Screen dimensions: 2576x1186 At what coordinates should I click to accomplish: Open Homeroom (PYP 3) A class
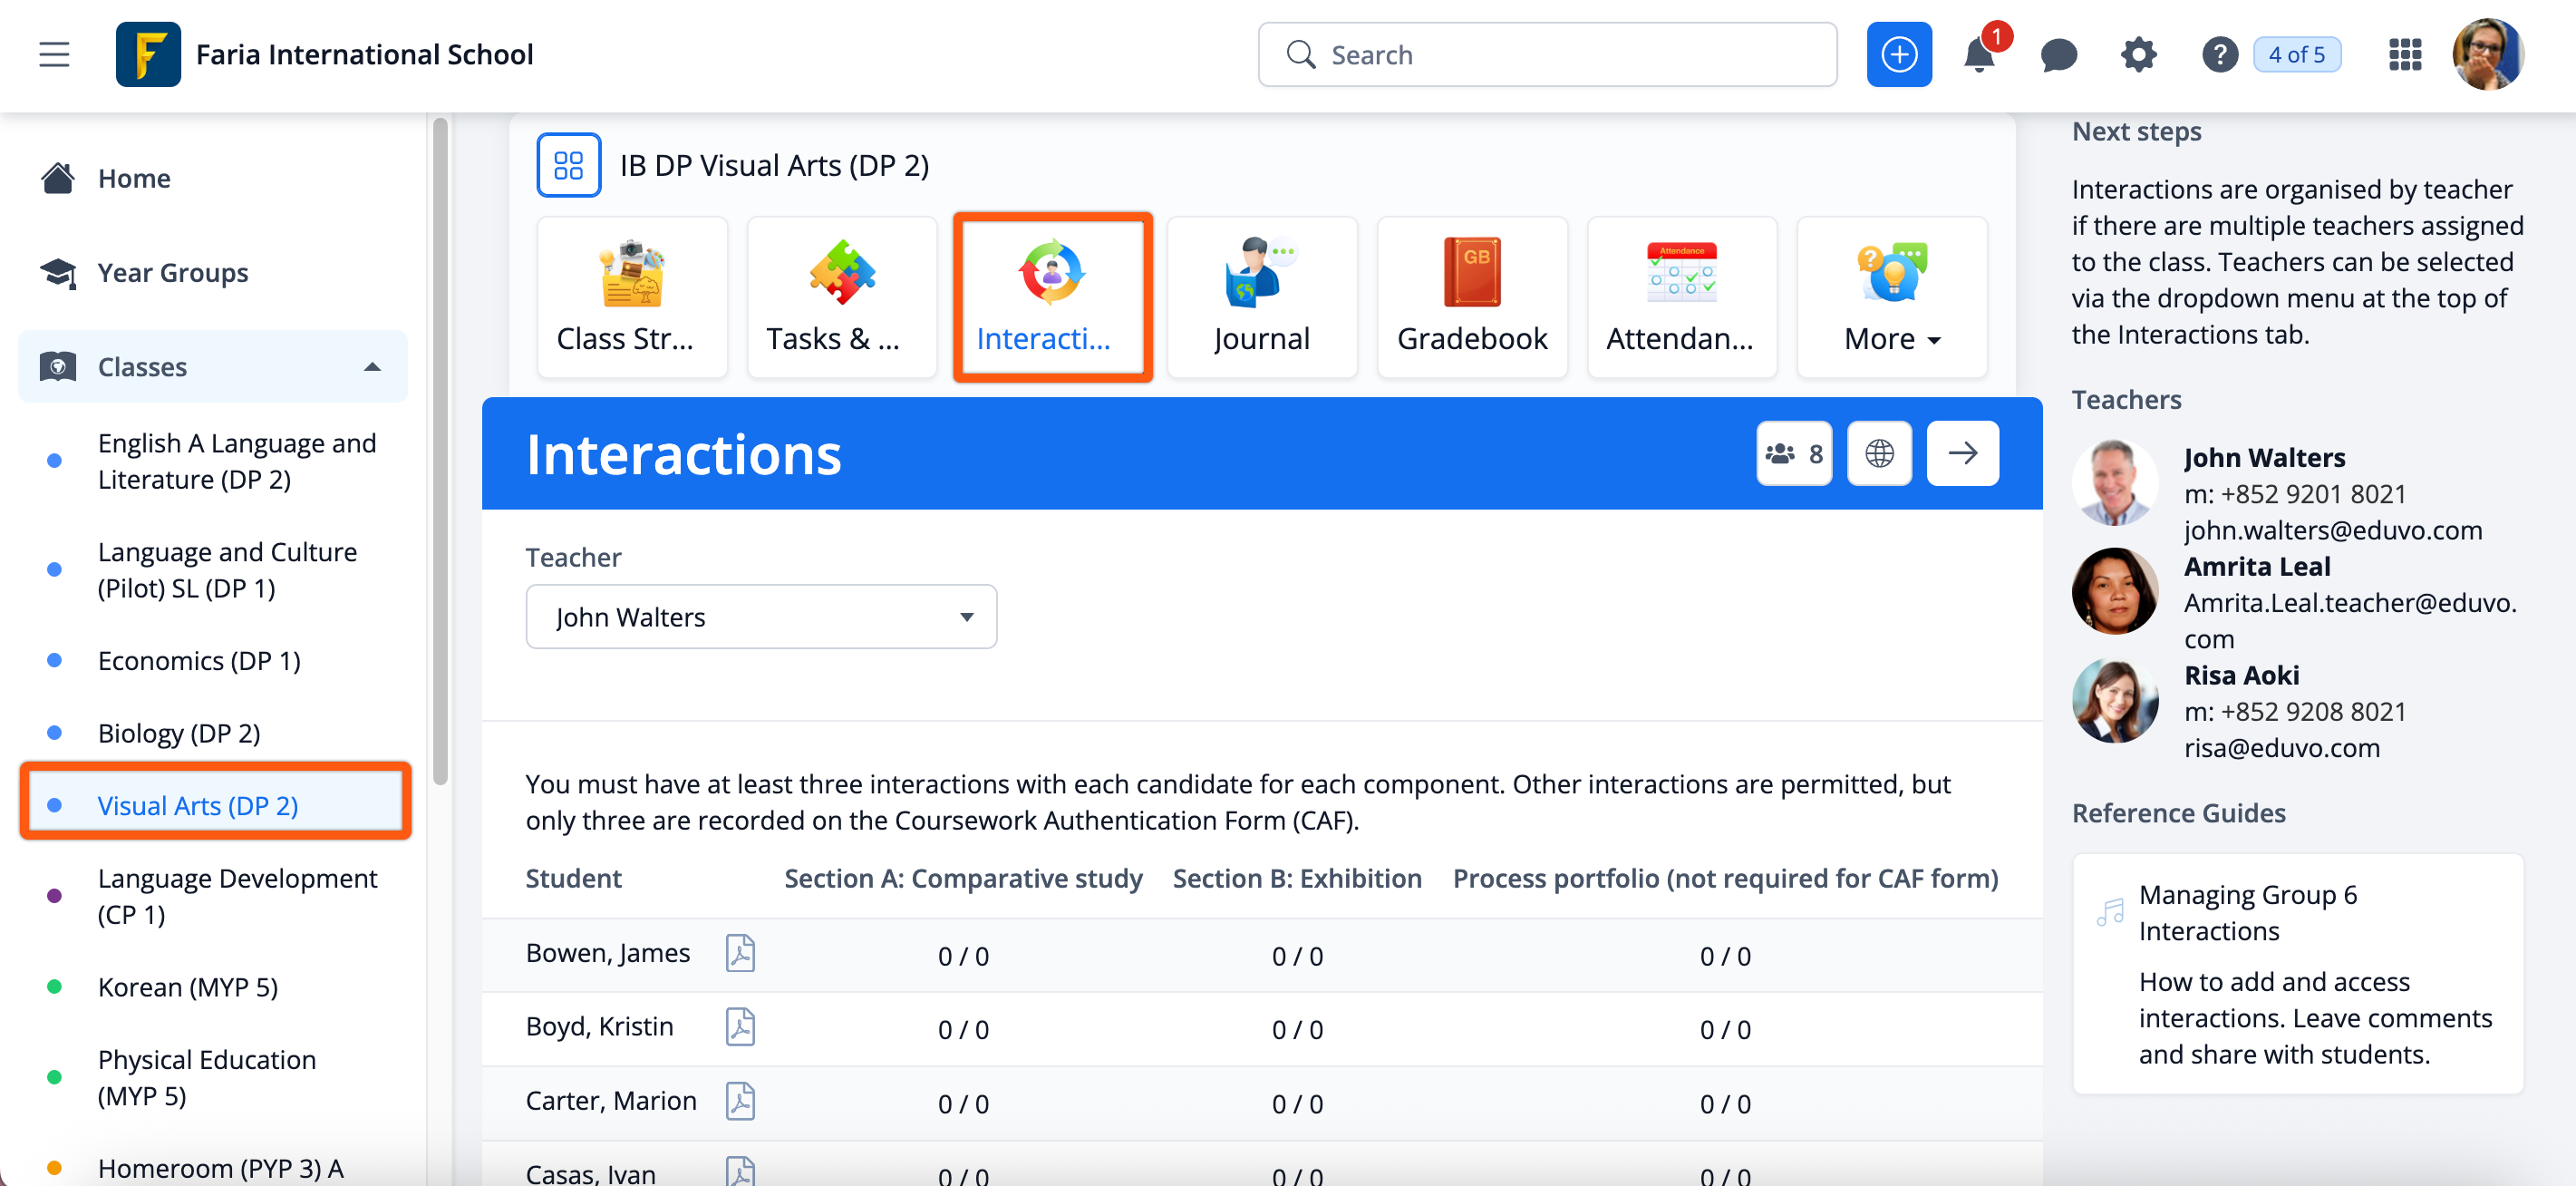click(220, 1168)
